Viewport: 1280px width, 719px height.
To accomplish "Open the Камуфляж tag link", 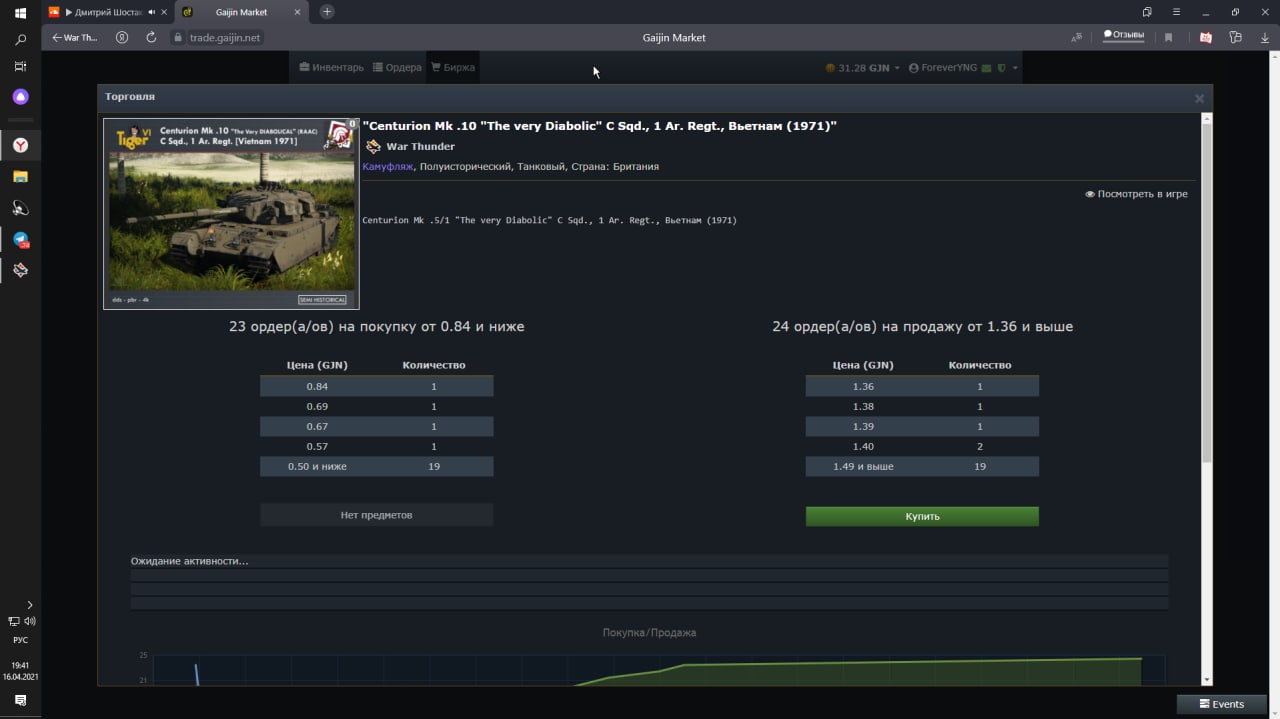I will click(388, 167).
